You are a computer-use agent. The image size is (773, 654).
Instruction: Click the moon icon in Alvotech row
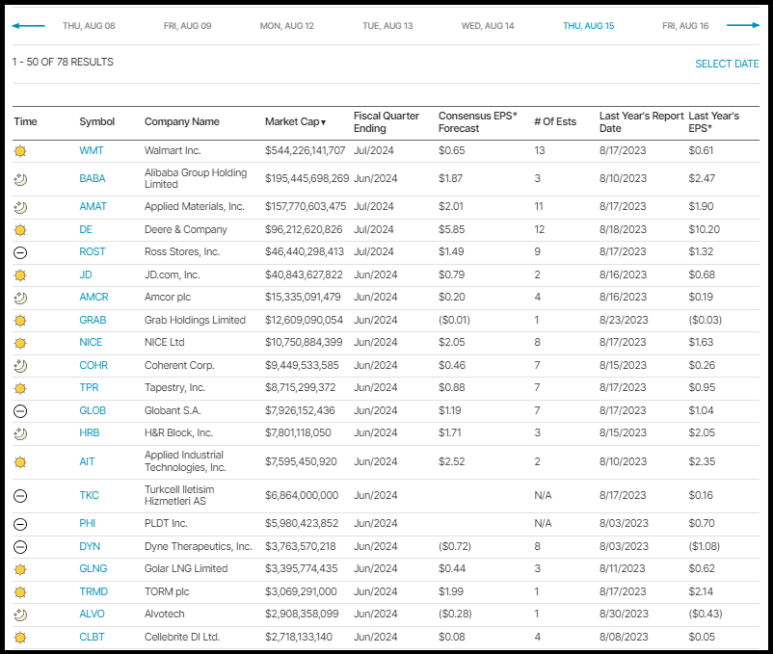click(20, 615)
